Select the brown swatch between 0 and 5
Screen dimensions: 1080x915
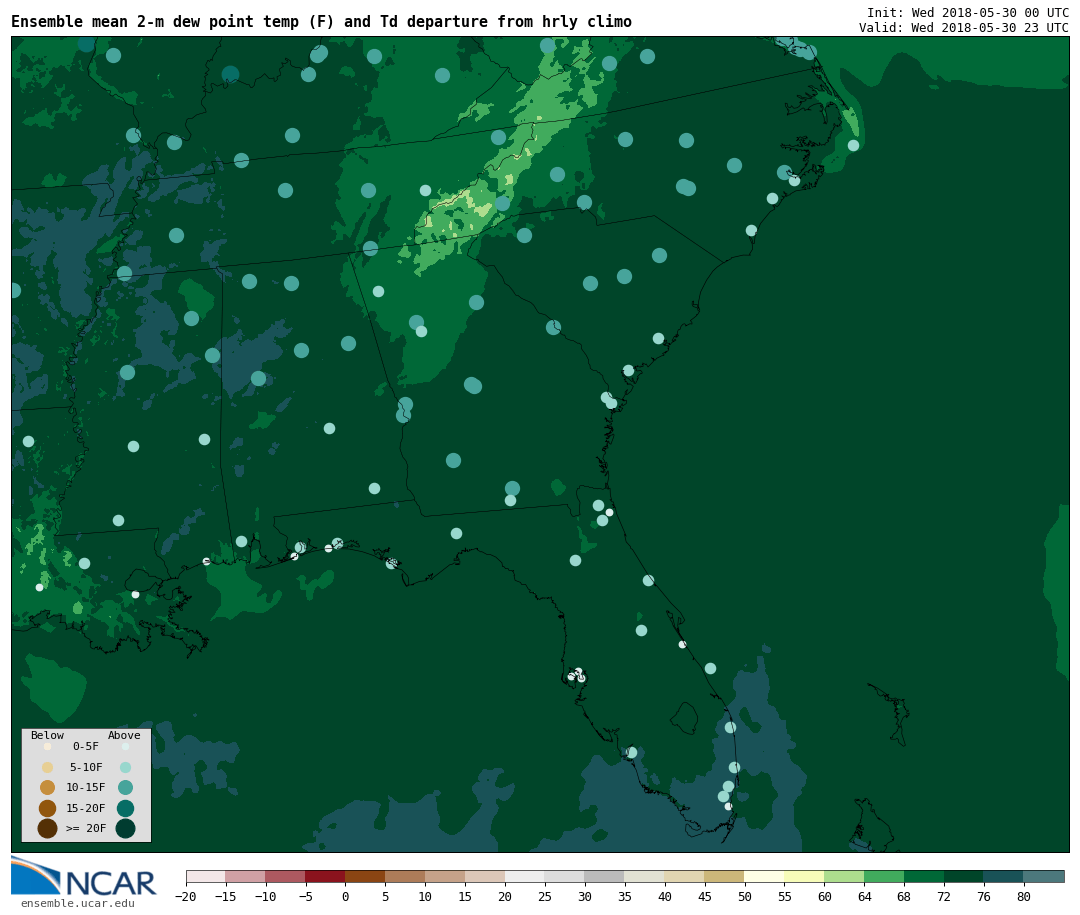tap(366, 876)
